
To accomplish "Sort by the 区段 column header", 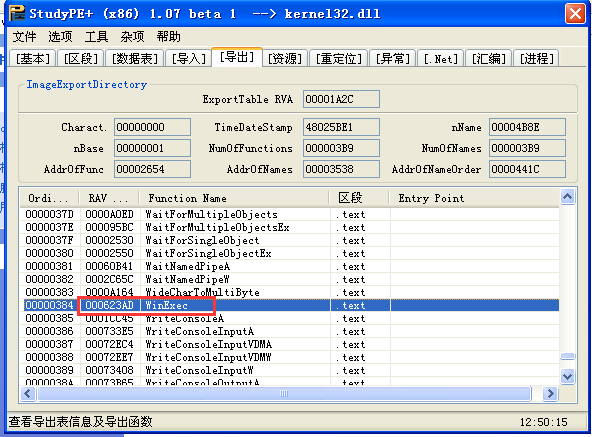I will point(359,198).
